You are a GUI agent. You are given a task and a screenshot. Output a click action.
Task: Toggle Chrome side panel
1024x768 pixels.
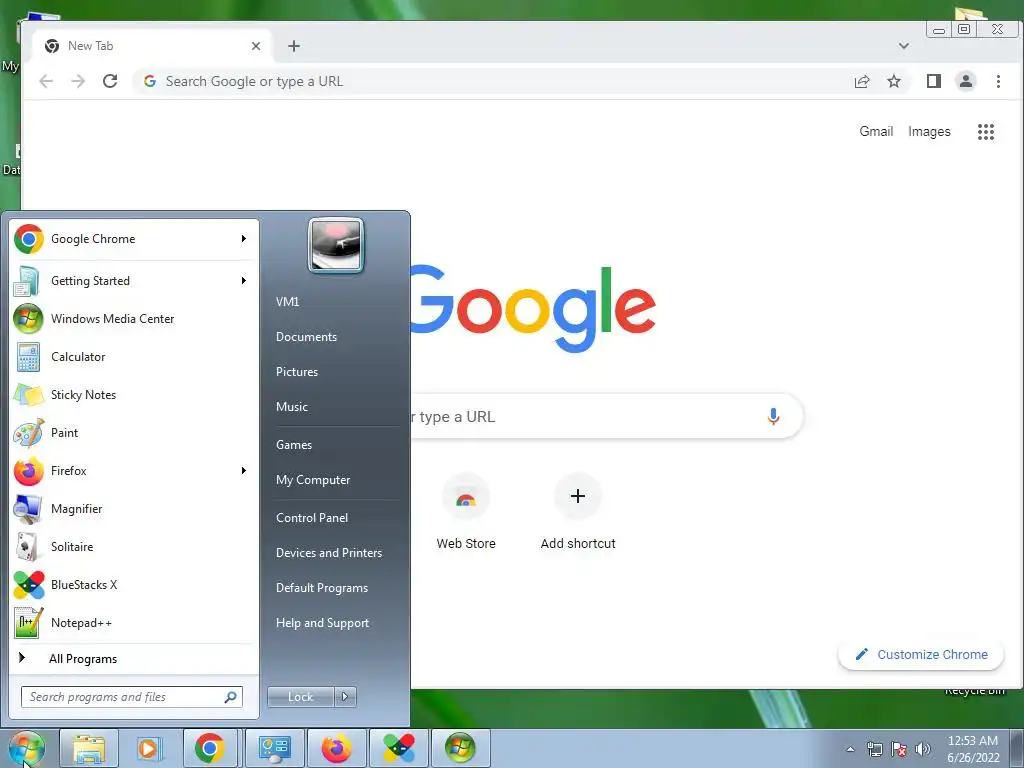tap(934, 81)
